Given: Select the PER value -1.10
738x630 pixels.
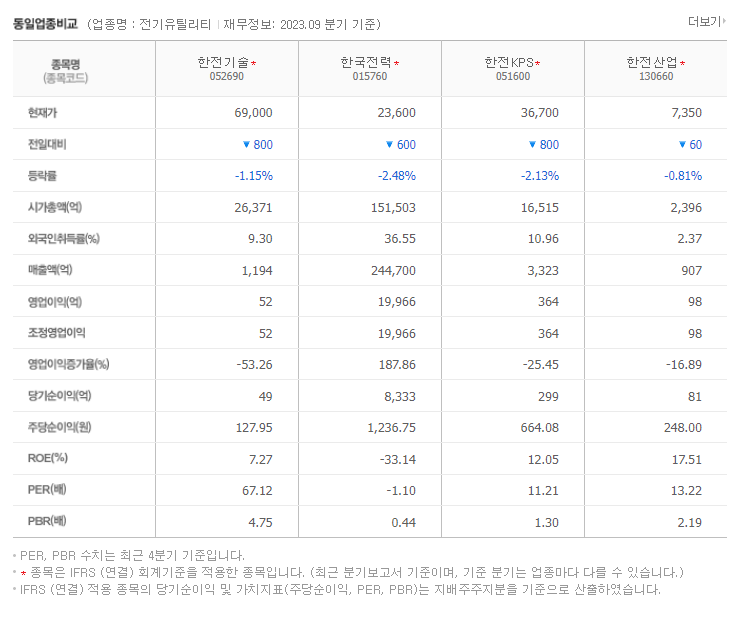Looking at the screenshot, I should click(401, 491).
